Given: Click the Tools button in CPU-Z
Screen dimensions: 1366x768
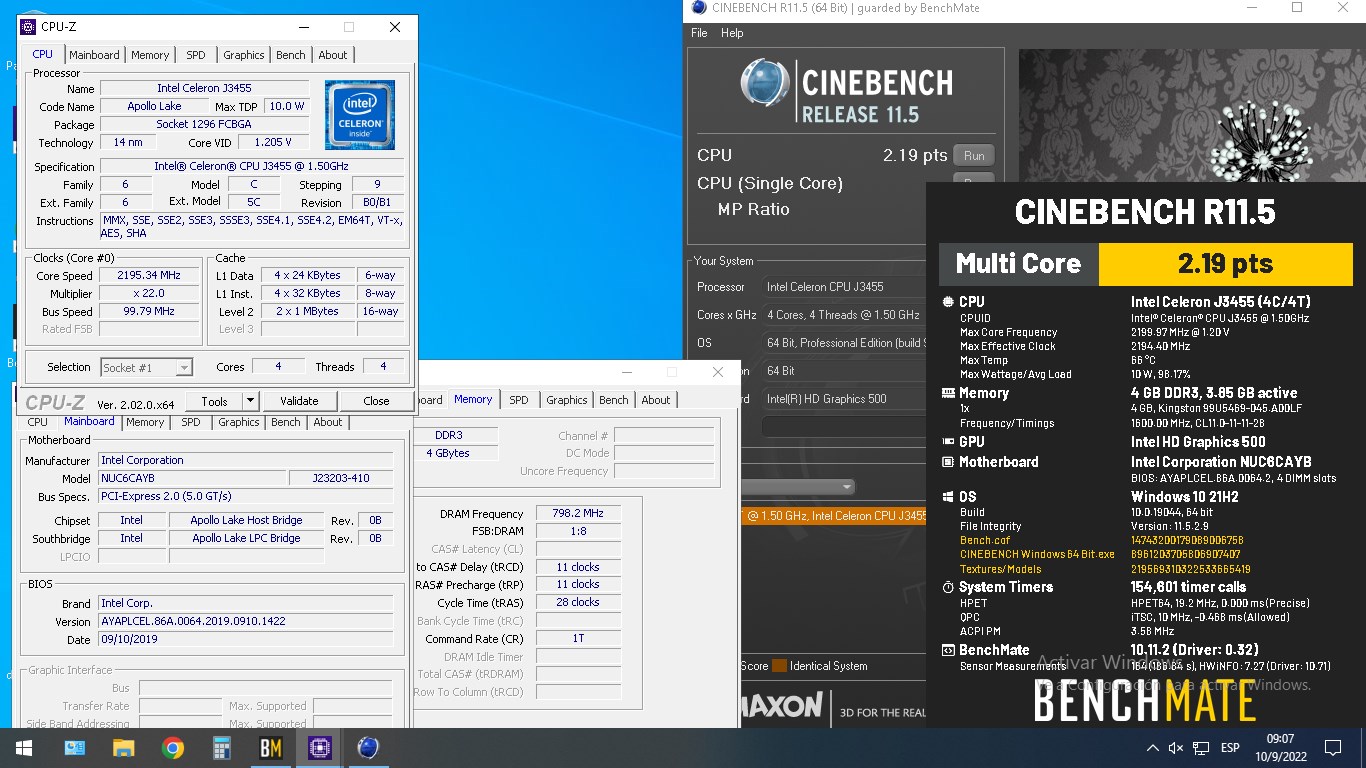Looking at the screenshot, I should pyautogui.click(x=214, y=401).
